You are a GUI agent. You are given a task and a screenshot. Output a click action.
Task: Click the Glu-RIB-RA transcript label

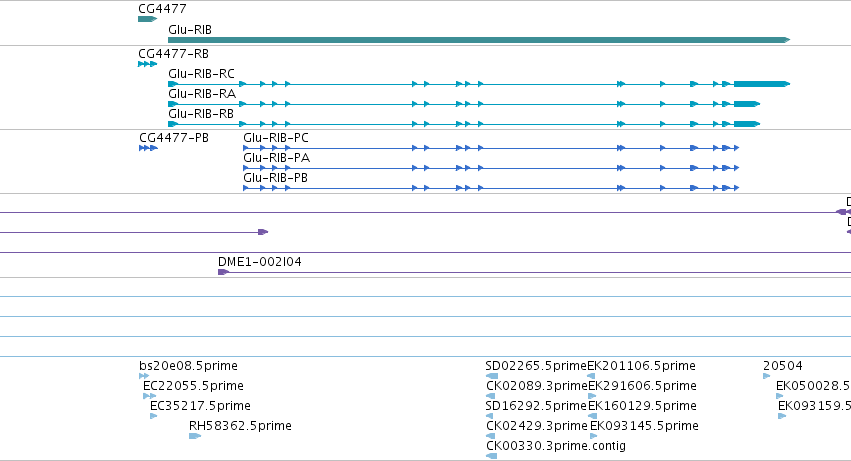[202, 94]
